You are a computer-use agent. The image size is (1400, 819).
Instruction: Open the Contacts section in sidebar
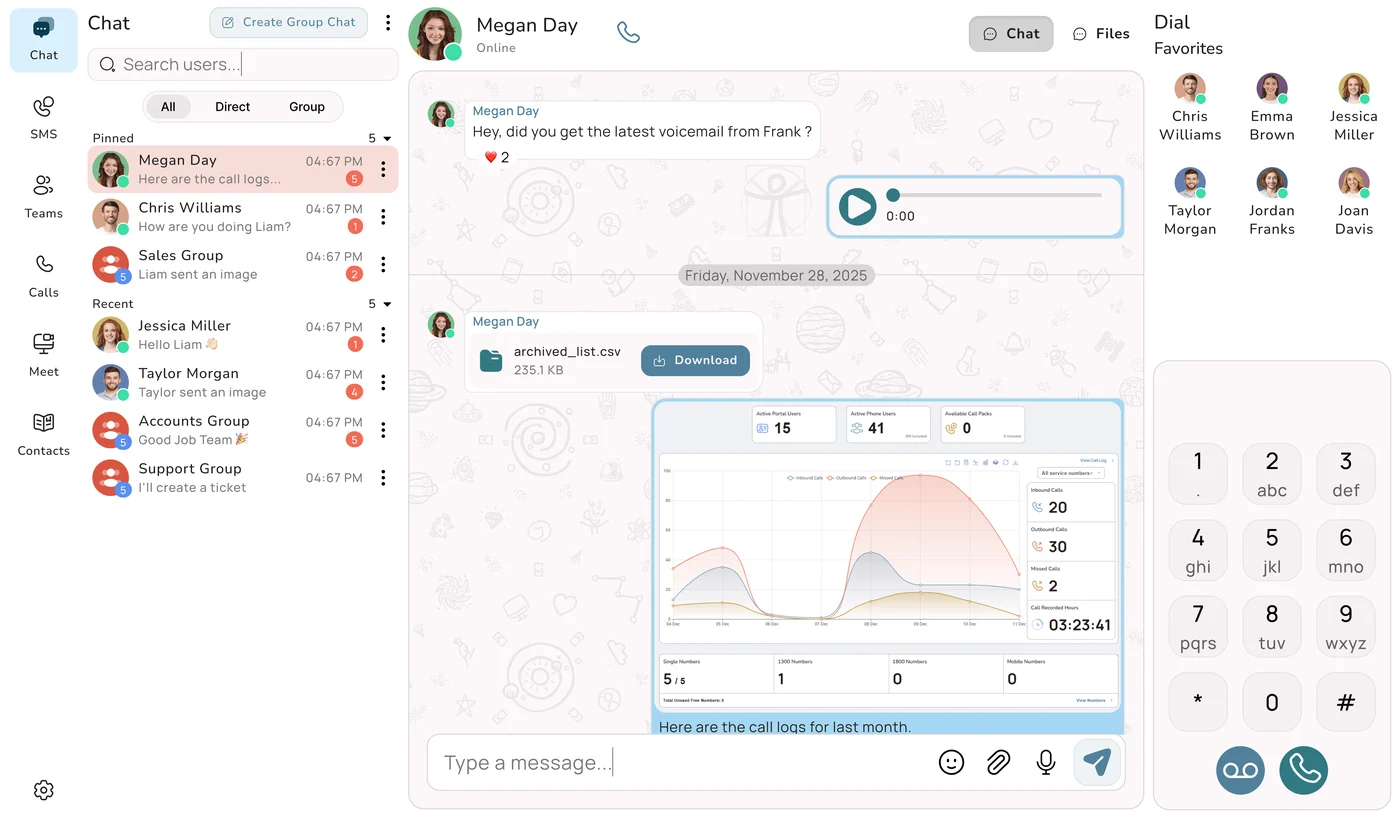[44, 434]
